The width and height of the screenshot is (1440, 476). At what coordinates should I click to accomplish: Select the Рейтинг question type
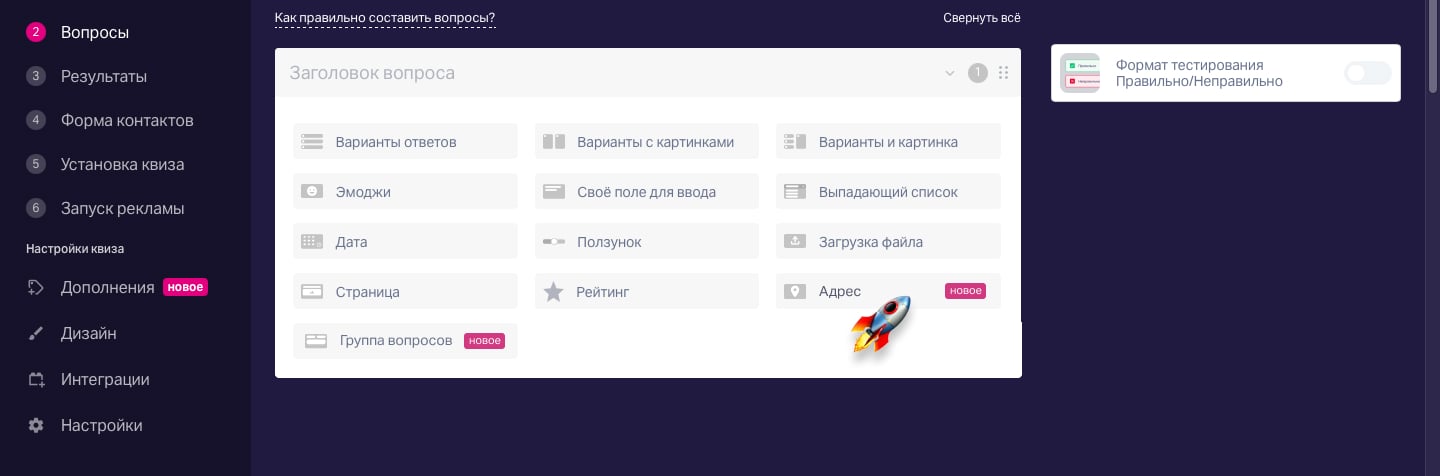coord(647,291)
